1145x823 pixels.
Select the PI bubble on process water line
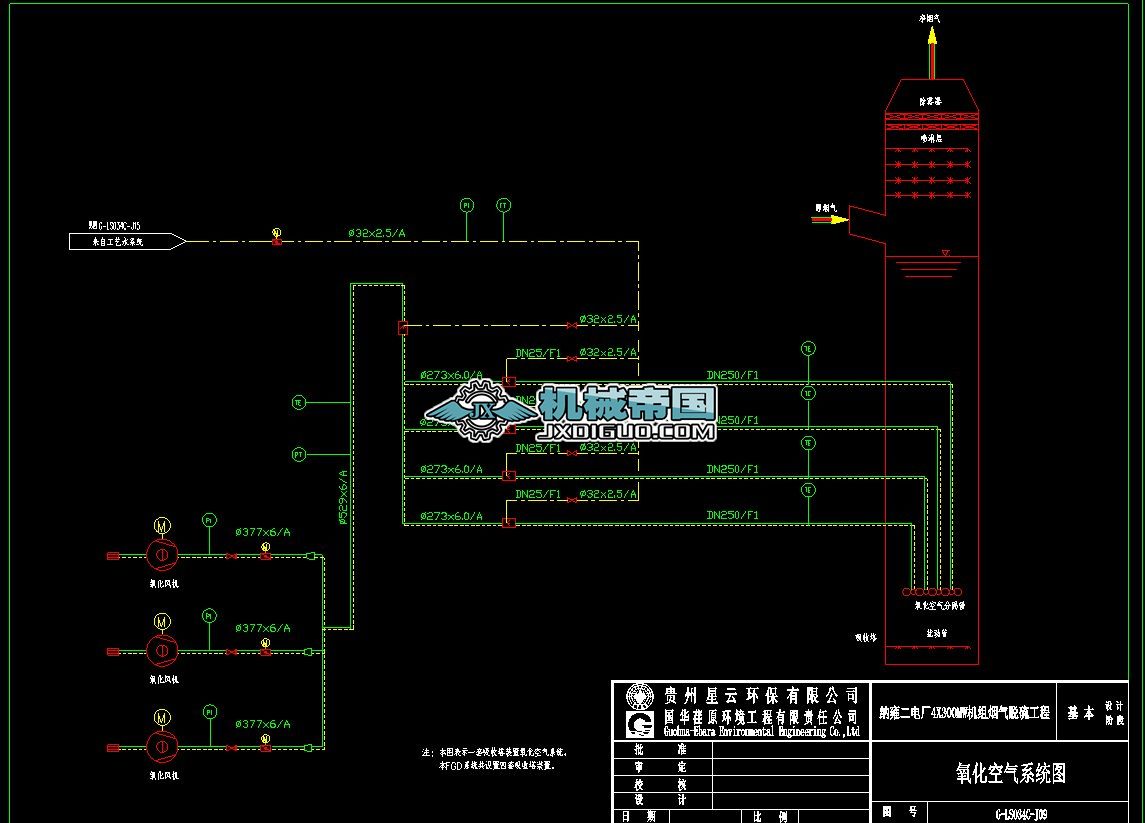click(466, 205)
